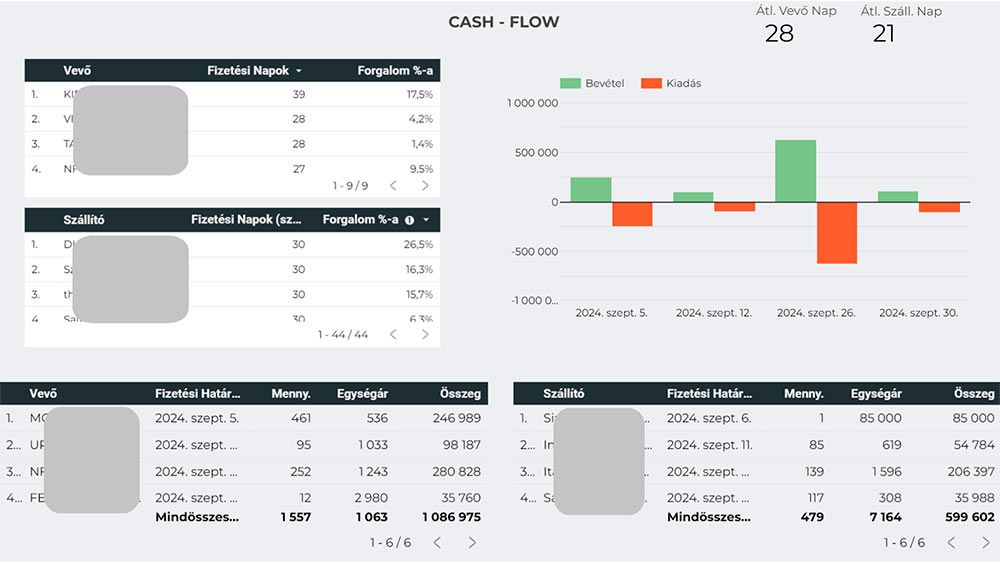Go to previous page of bottom Szállító table
Viewport: 1000px width, 563px height.
(950, 542)
